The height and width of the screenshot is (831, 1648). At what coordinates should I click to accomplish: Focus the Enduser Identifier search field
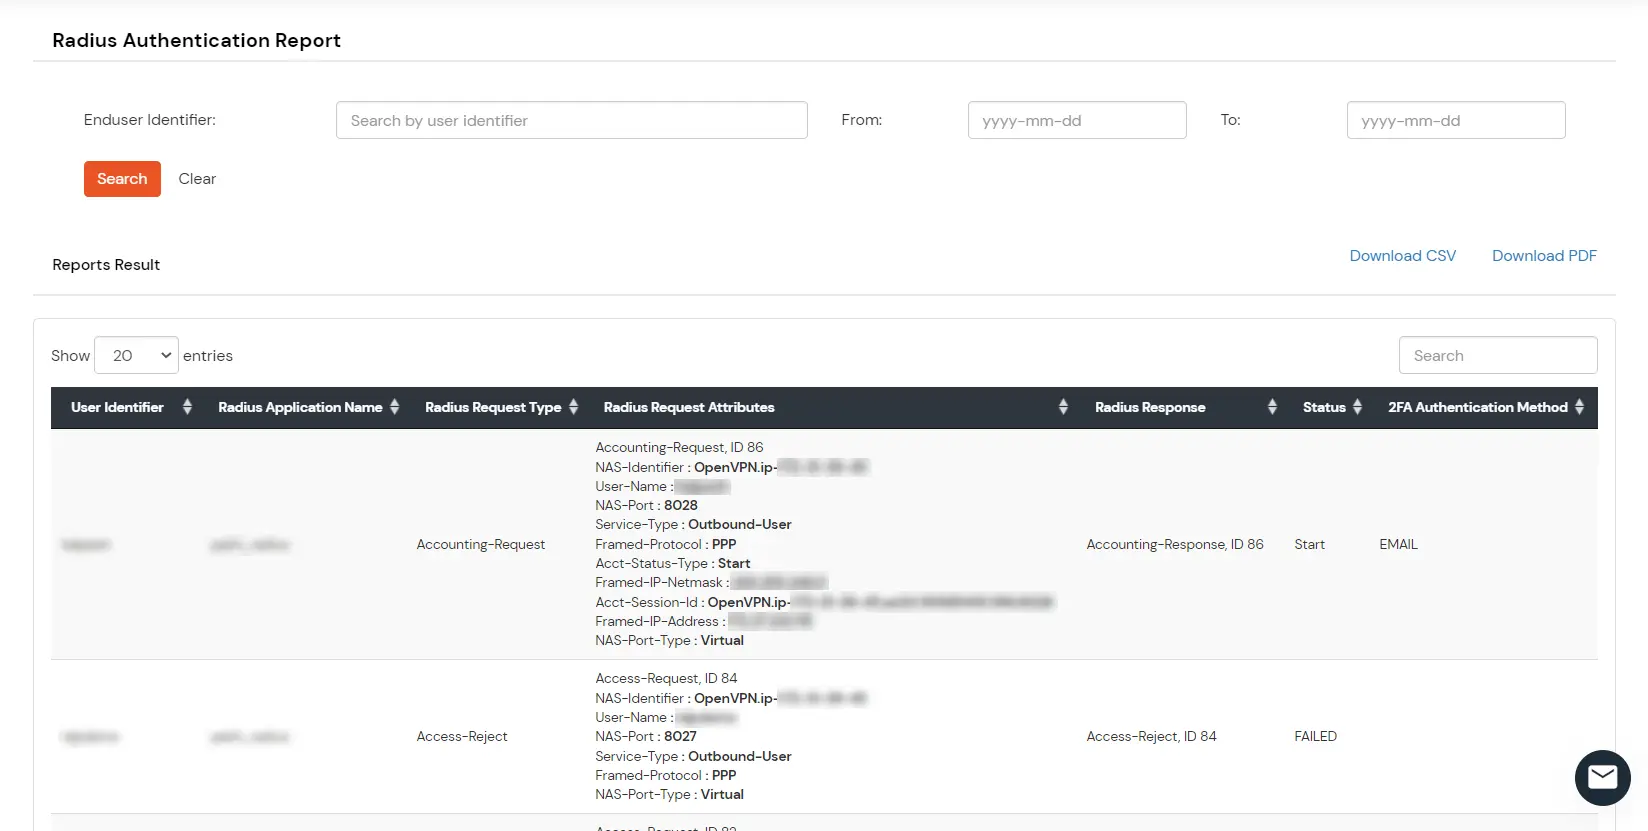pyautogui.click(x=572, y=120)
